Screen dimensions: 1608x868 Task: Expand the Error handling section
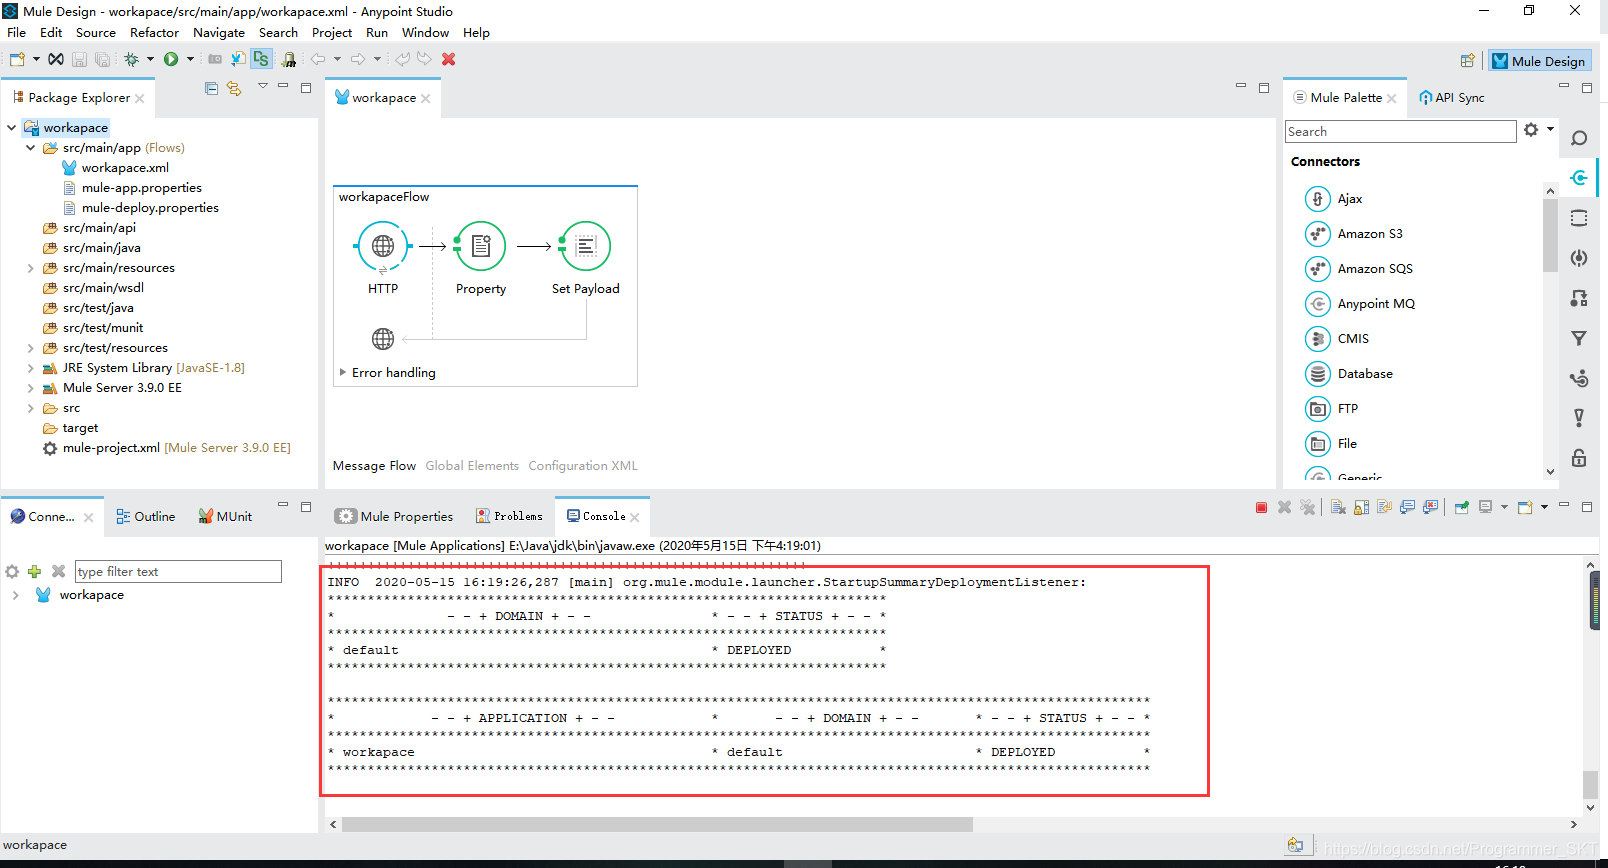[x=343, y=372]
